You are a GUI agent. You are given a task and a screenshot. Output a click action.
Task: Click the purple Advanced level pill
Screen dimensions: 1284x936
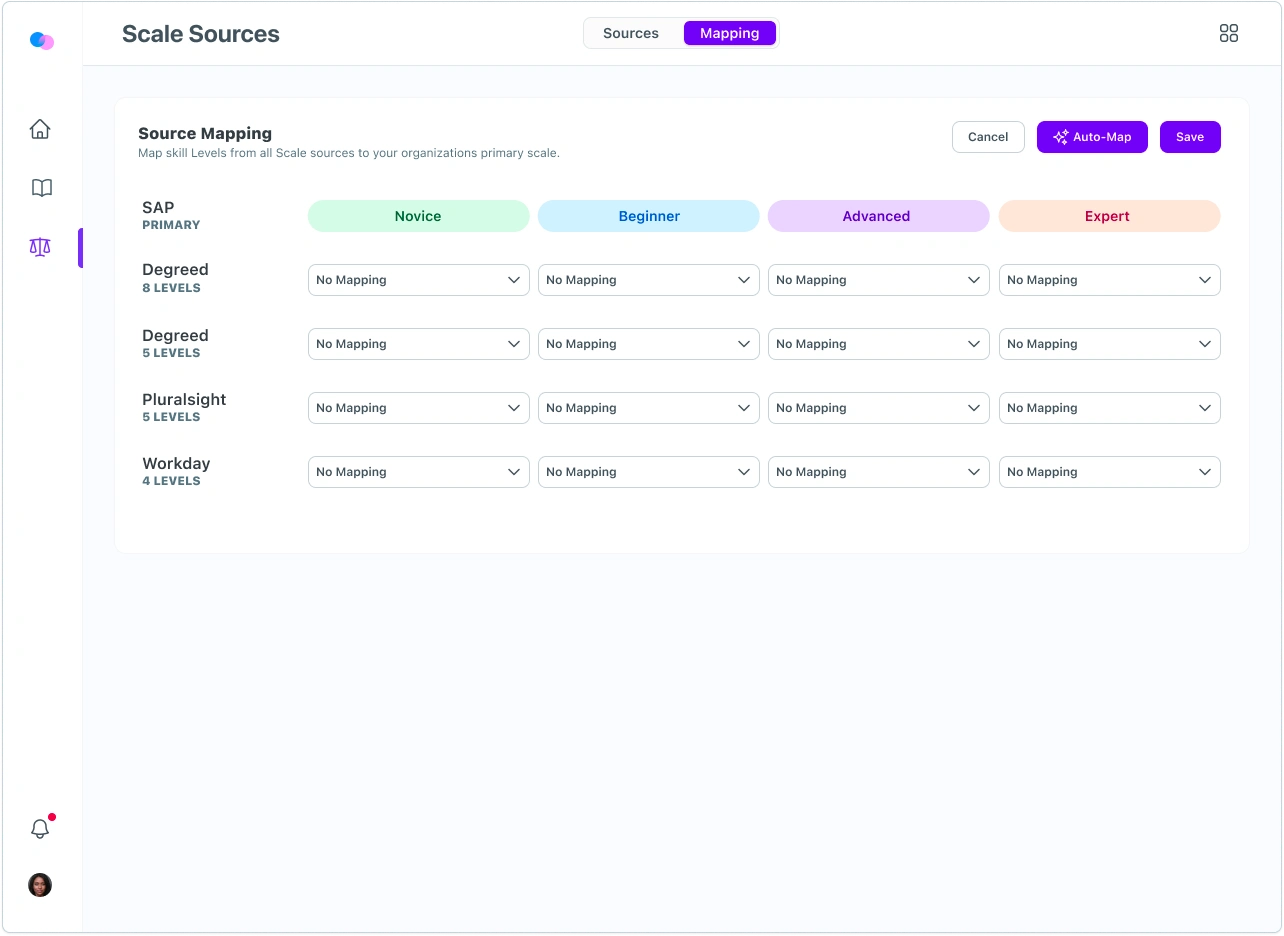pos(878,216)
